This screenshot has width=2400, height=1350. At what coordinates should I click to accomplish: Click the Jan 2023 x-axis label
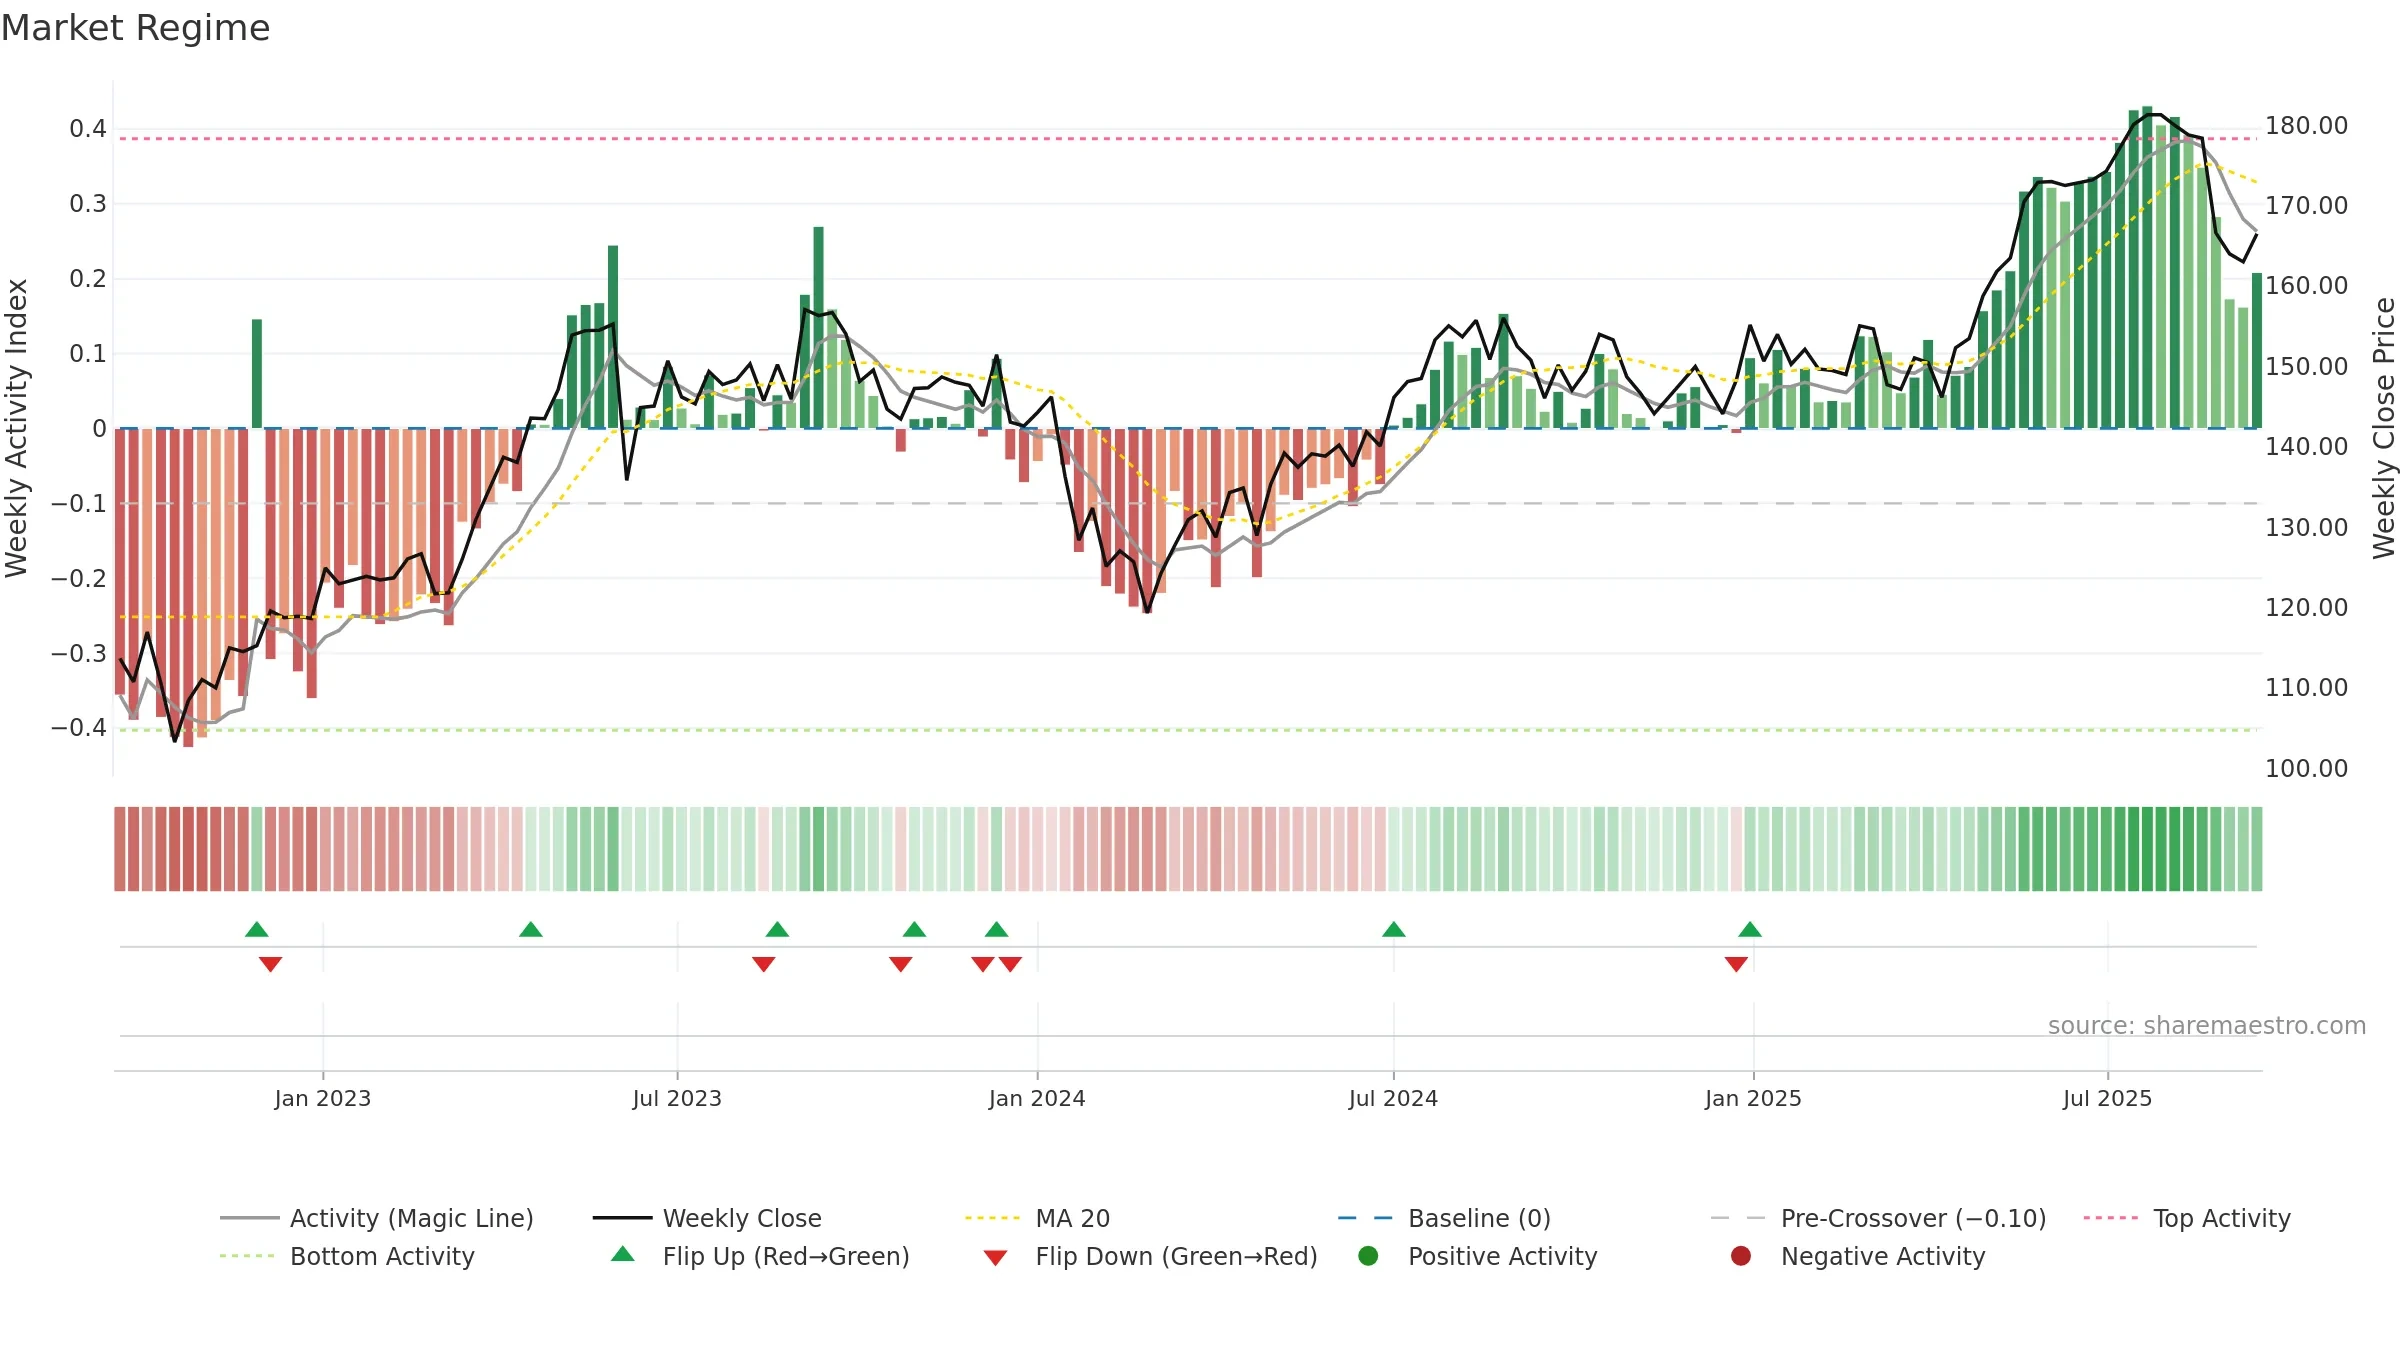[323, 1099]
